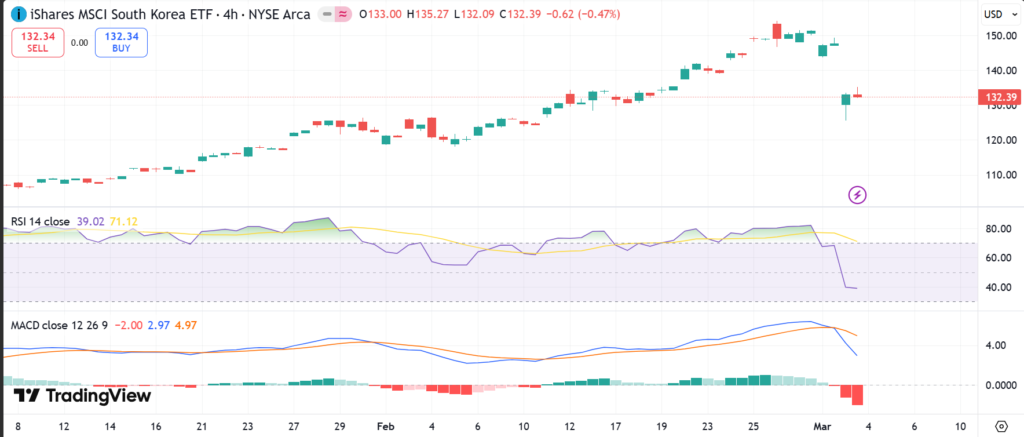Open the USD currency dropdown
Image resolution: width=1024 pixels, height=437 pixels.
[993, 15]
